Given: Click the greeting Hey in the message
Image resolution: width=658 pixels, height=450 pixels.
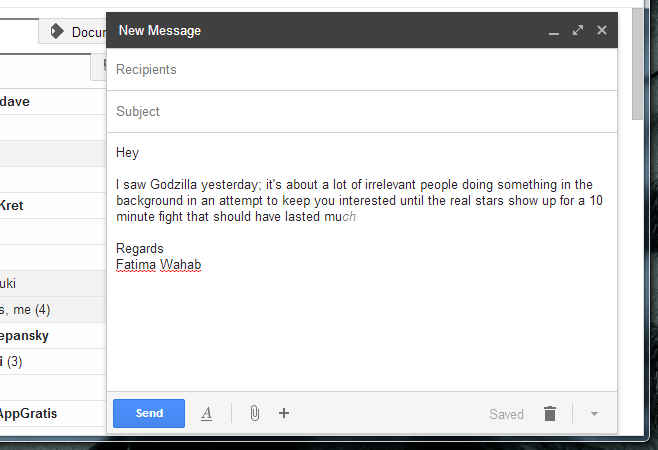Looking at the screenshot, I should [x=128, y=152].
